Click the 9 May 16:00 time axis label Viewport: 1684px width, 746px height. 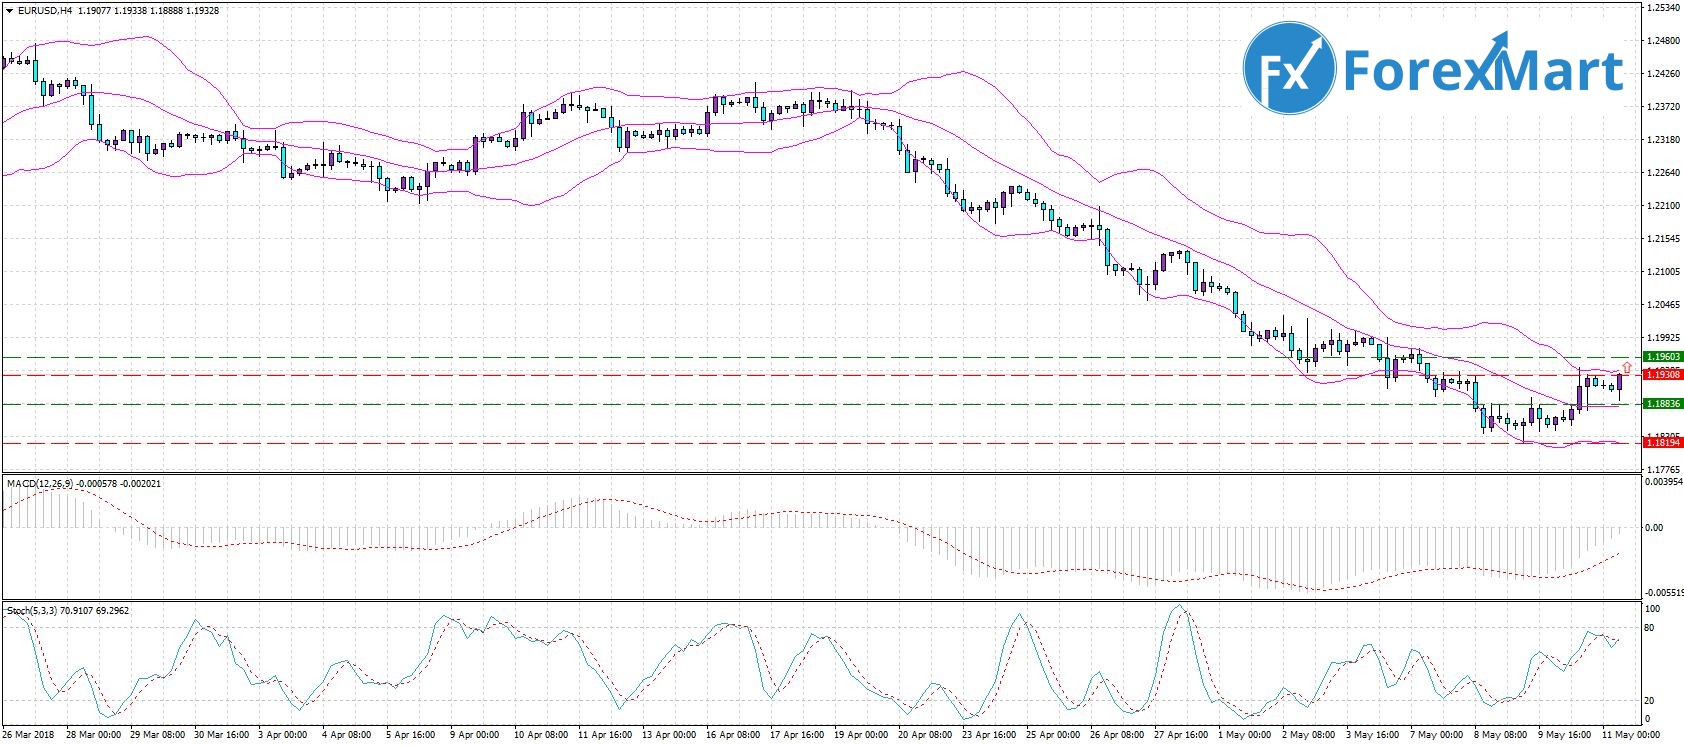pos(1564,735)
